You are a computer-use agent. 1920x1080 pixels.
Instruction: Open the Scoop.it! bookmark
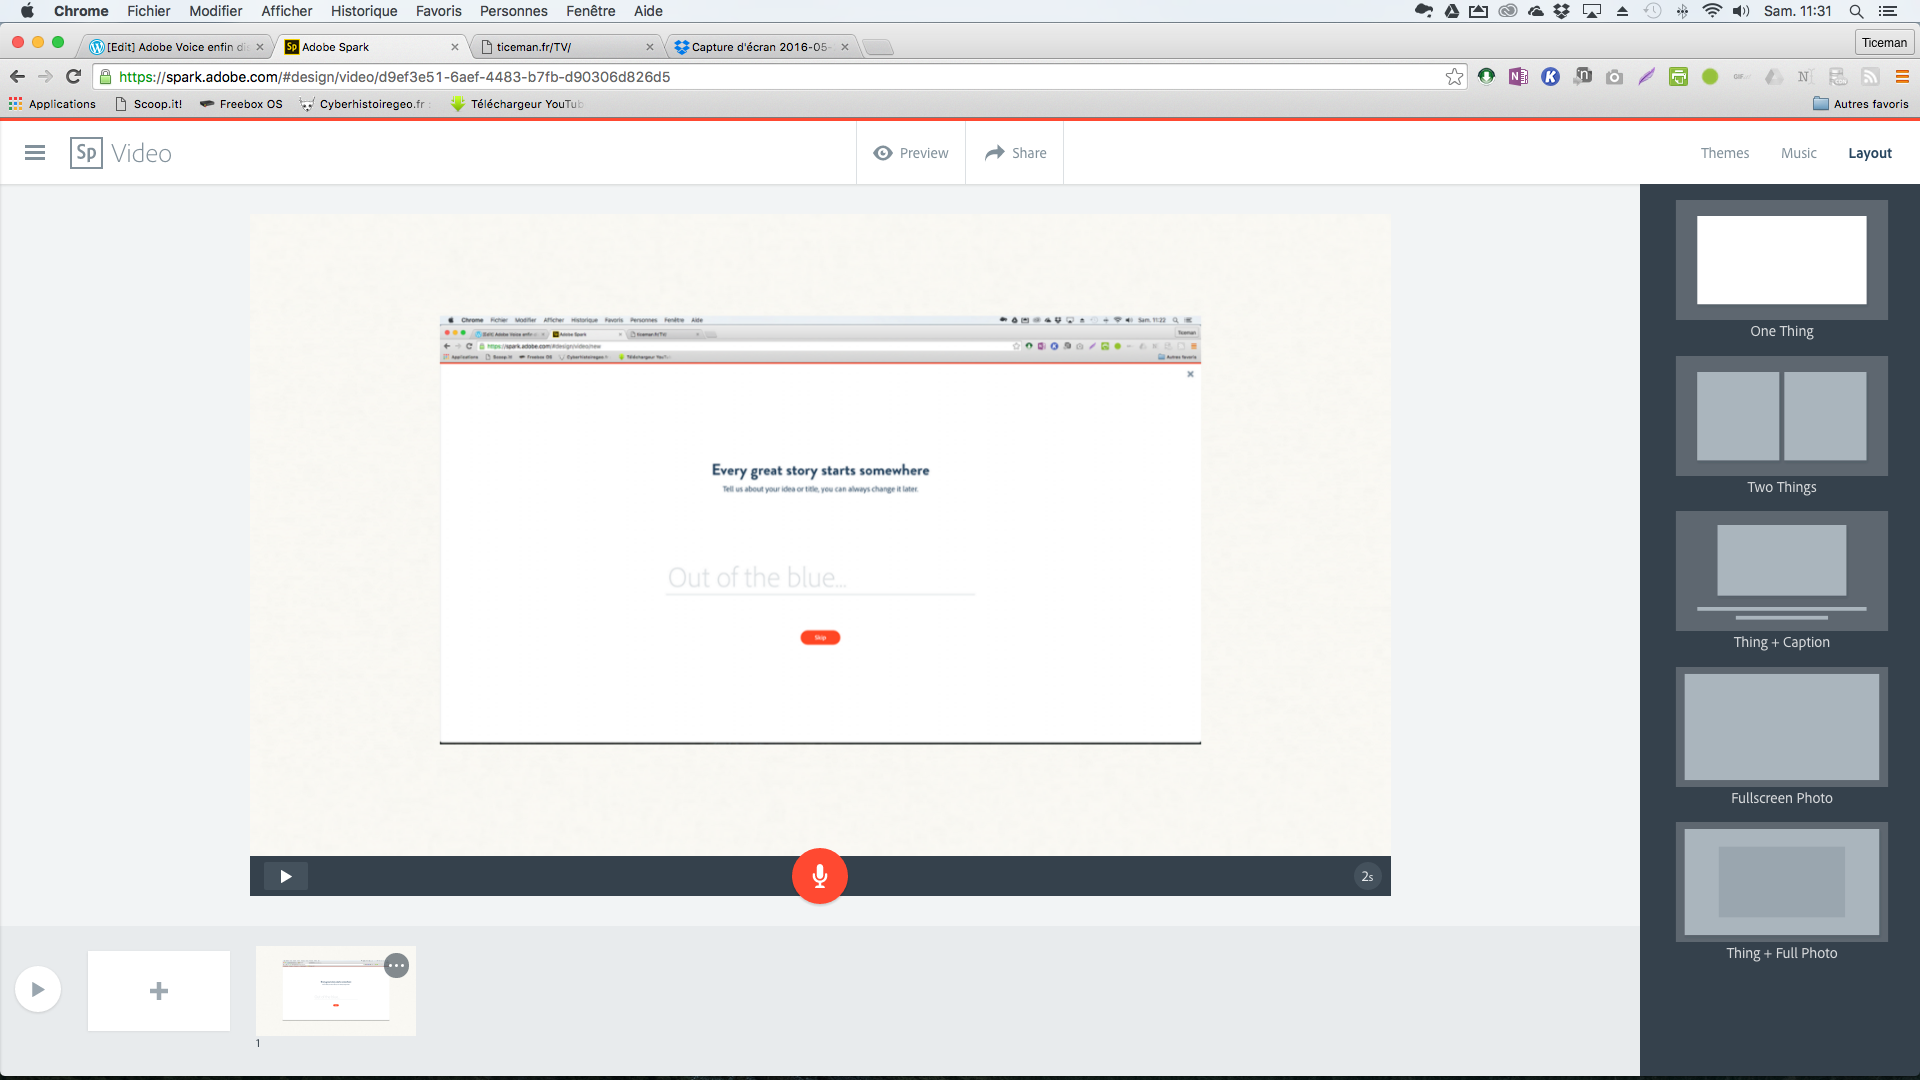(149, 104)
